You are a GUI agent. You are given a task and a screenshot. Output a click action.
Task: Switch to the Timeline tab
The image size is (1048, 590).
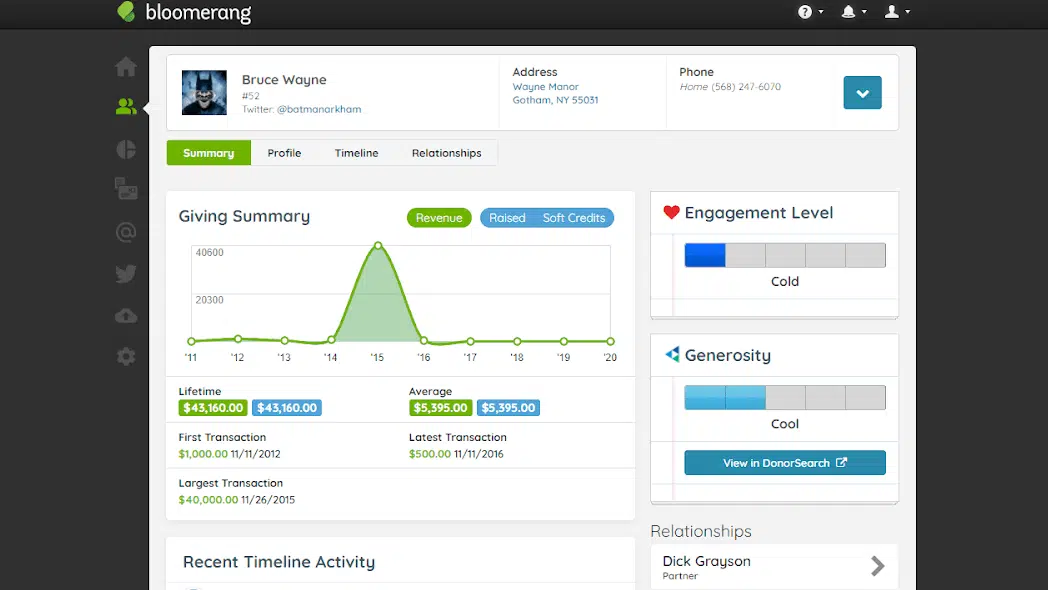(356, 153)
